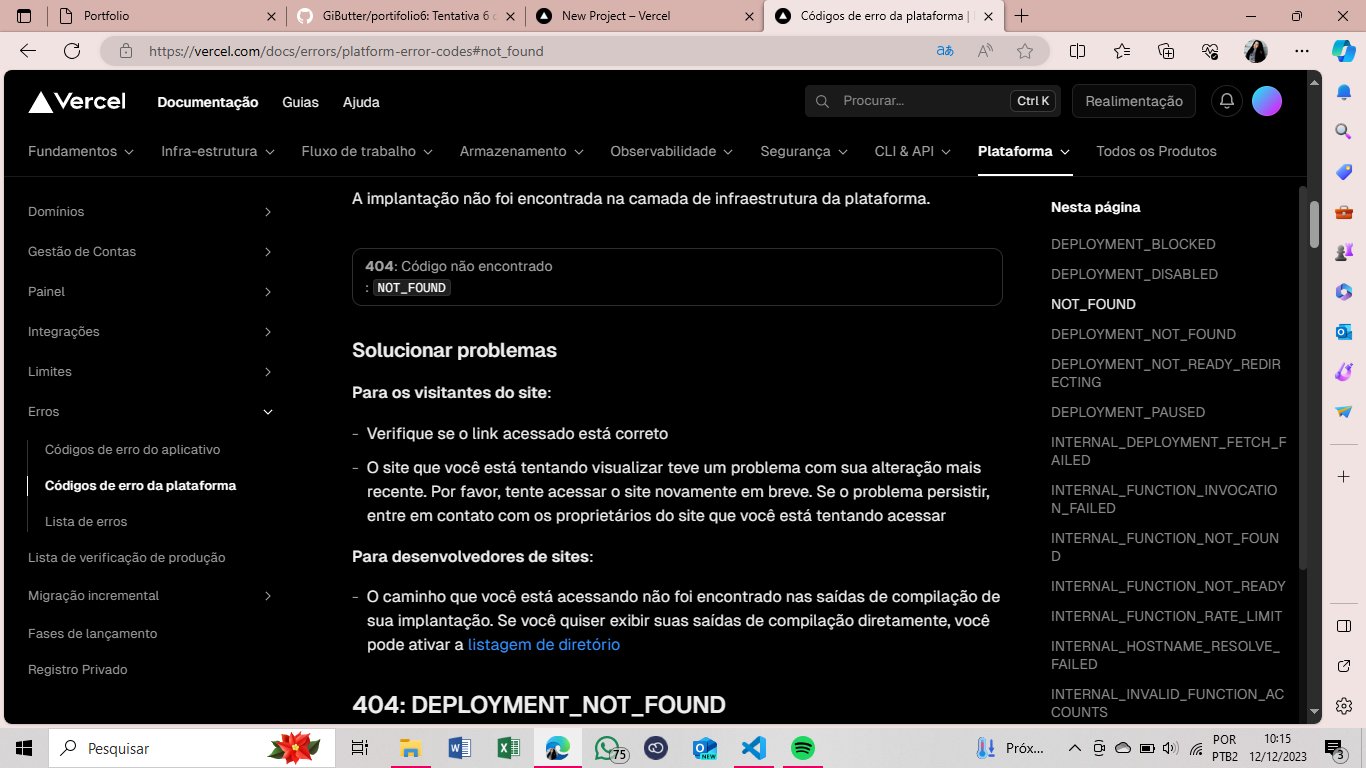Viewport: 1366px width, 768px height.
Task: Open WhatsApp from the taskbar
Action: click(x=608, y=748)
